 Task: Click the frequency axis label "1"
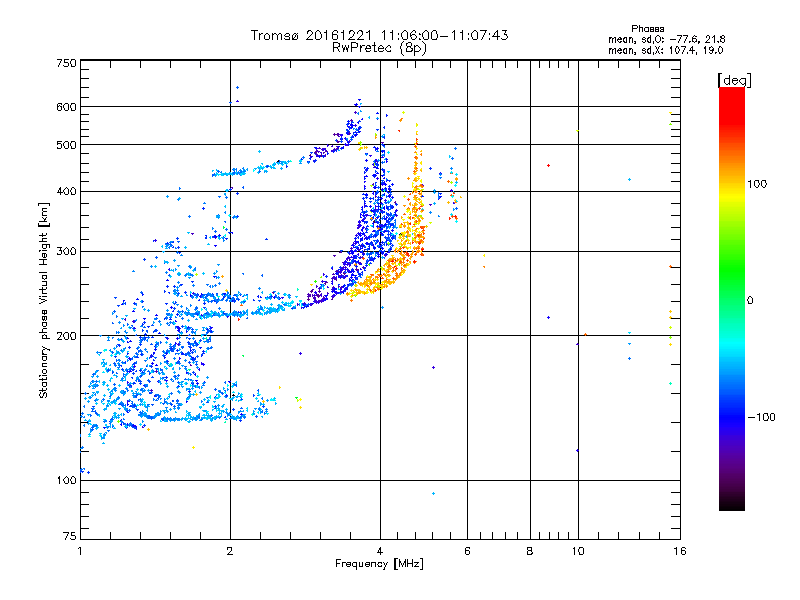pos(80,551)
